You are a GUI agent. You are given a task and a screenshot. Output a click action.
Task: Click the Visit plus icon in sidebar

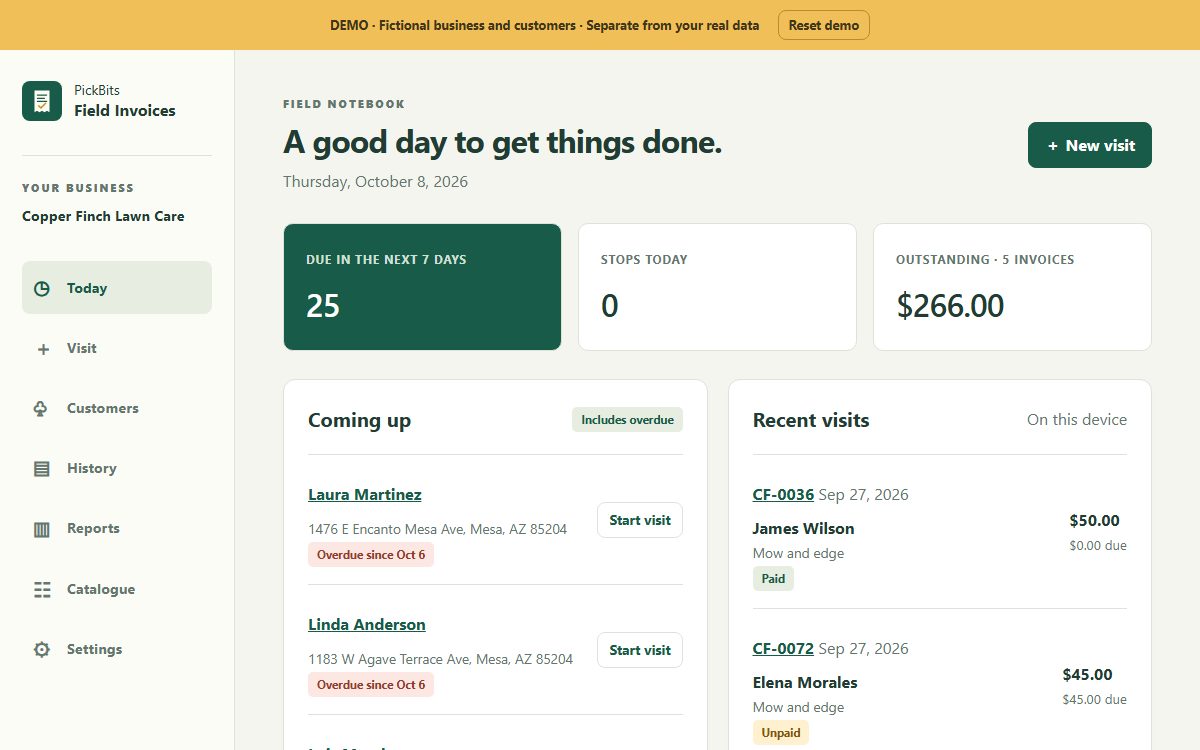coord(42,349)
